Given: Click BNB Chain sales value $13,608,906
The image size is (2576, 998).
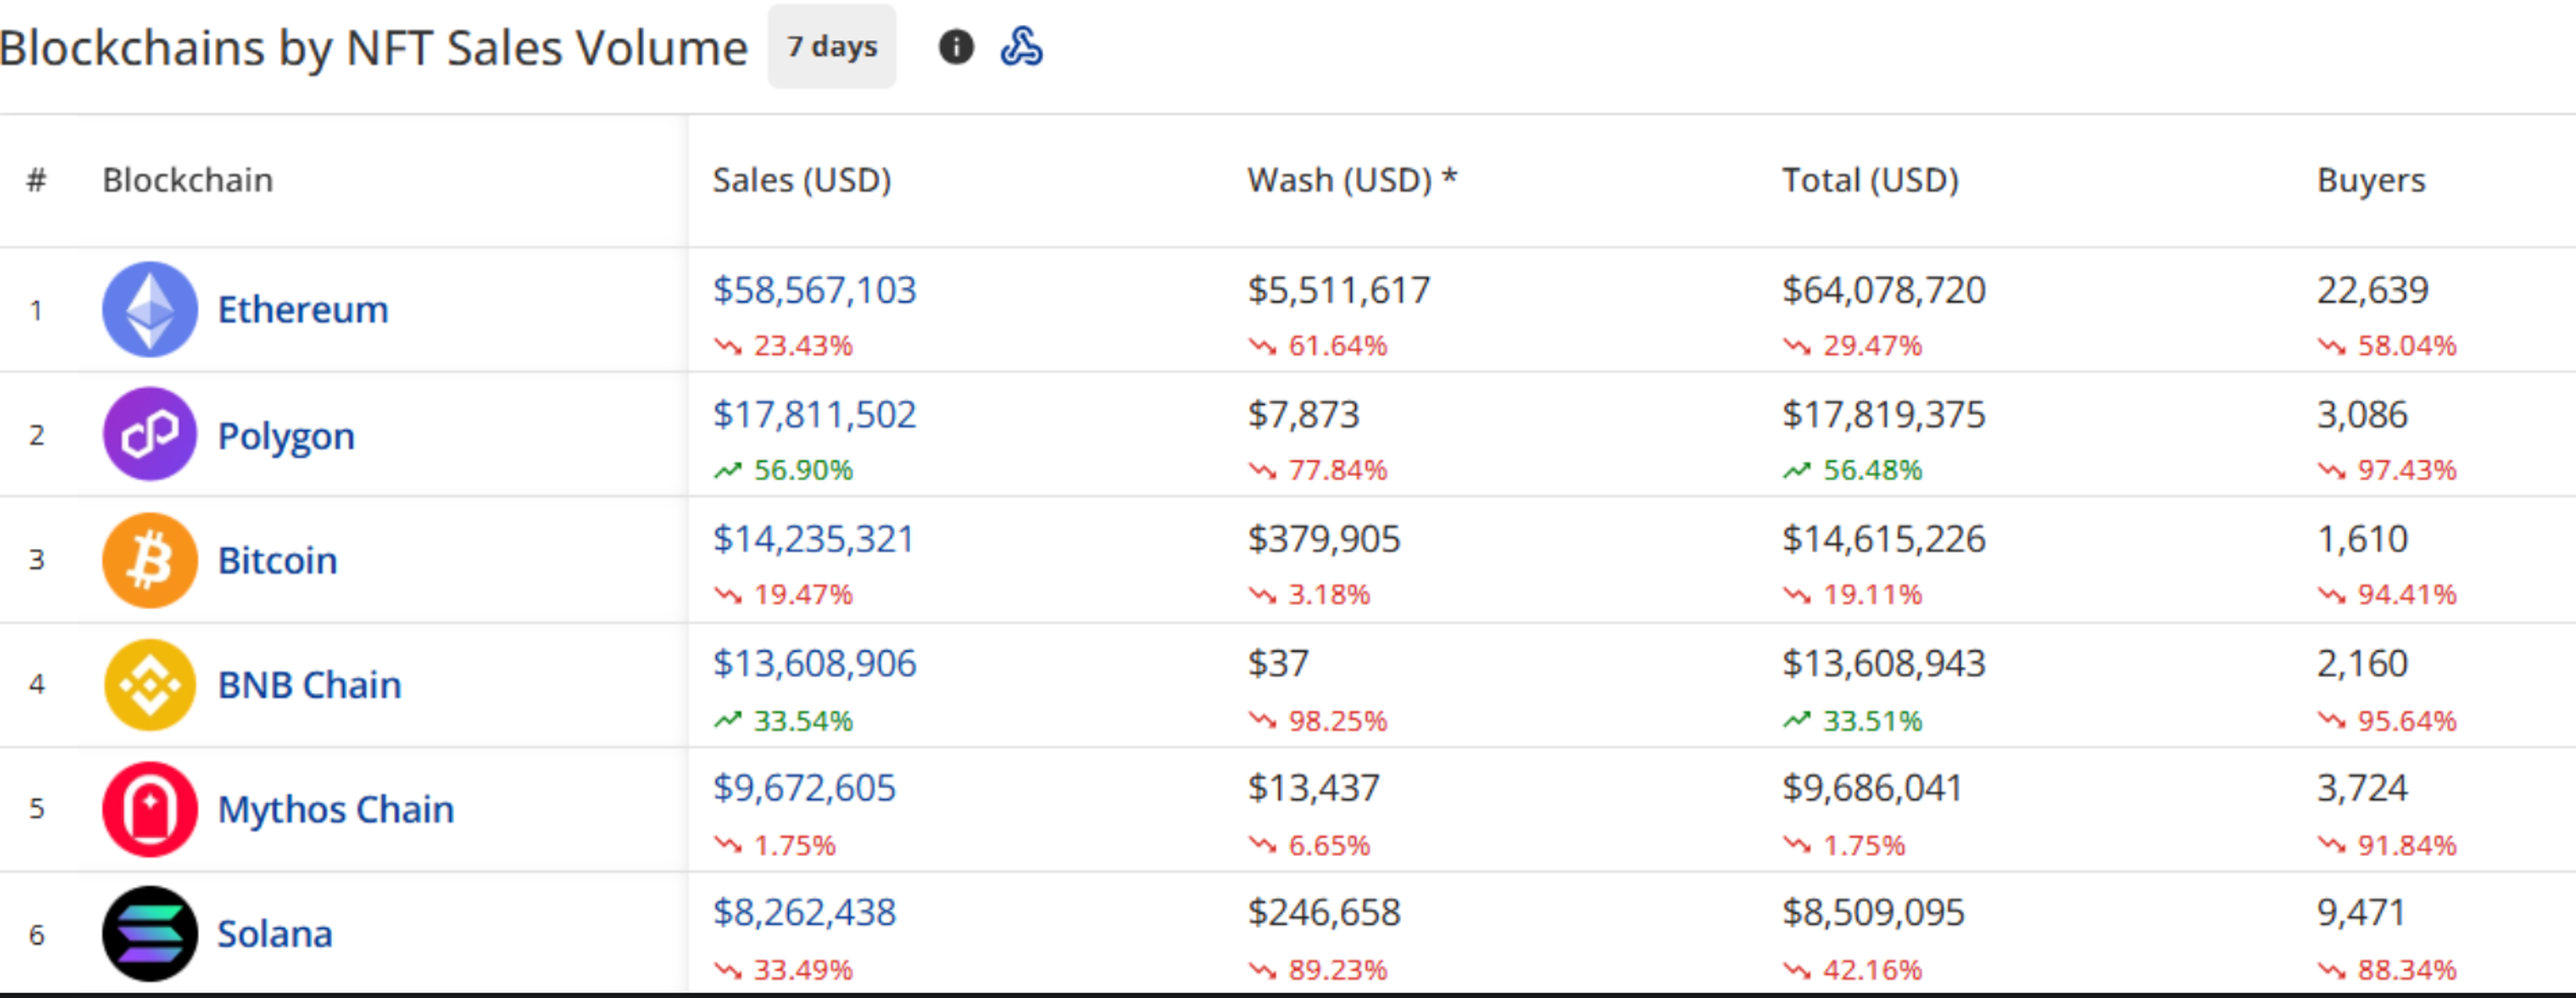Looking at the screenshot, I should coord(814,664).
